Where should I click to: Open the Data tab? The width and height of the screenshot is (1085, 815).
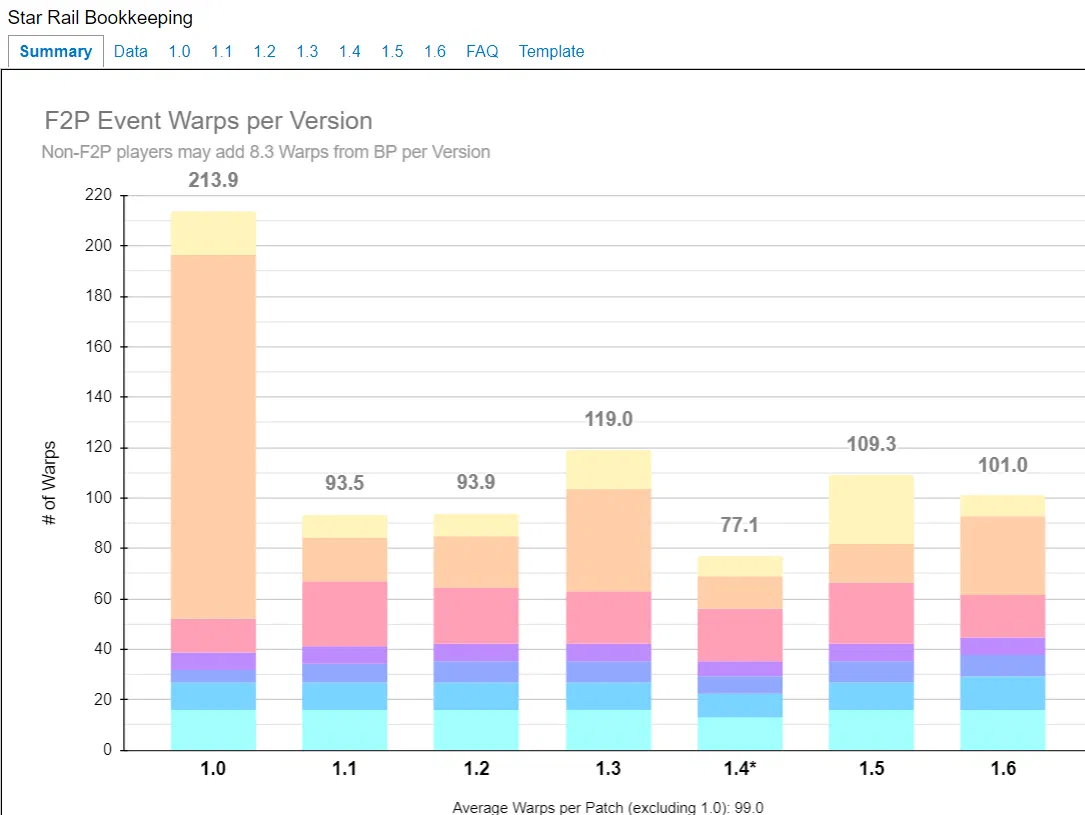click(130, 51)
